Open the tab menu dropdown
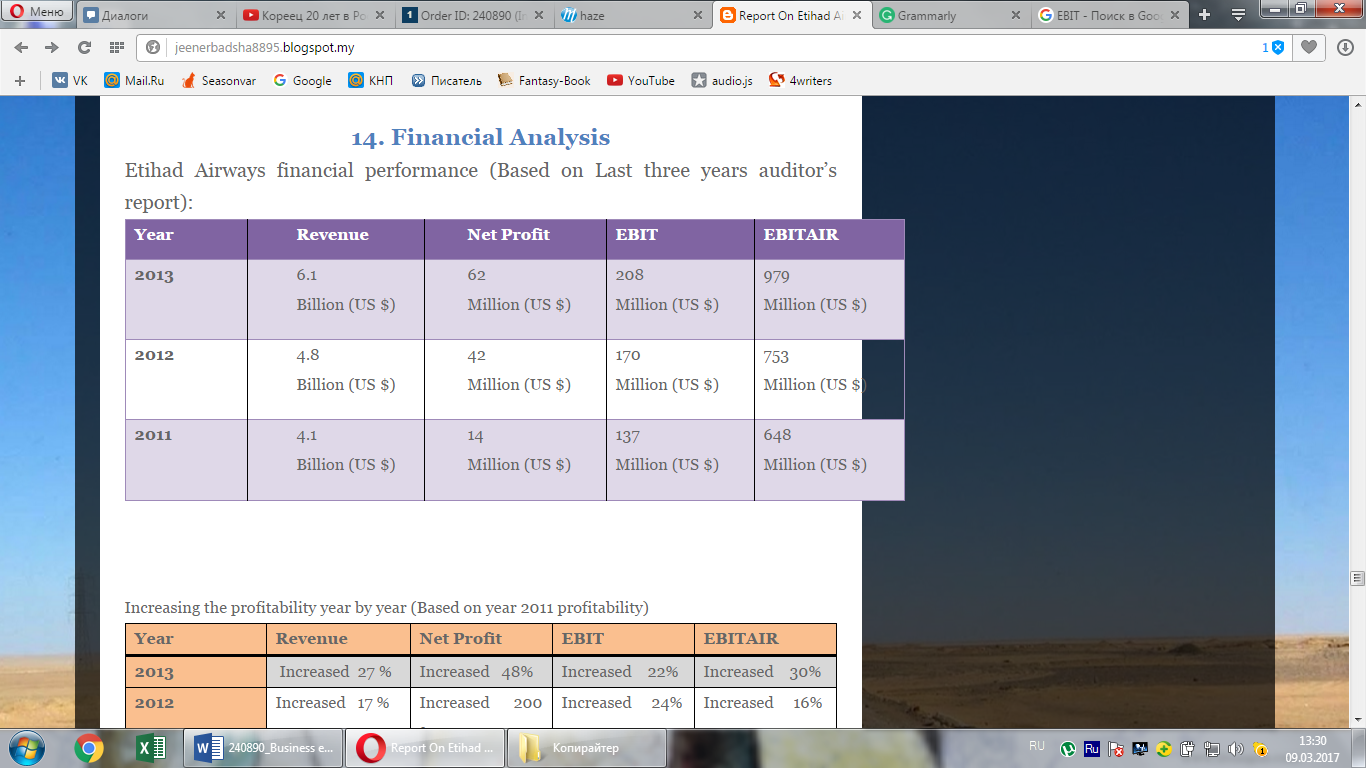Screen dimensions: 1366x768 [1238, 15]
